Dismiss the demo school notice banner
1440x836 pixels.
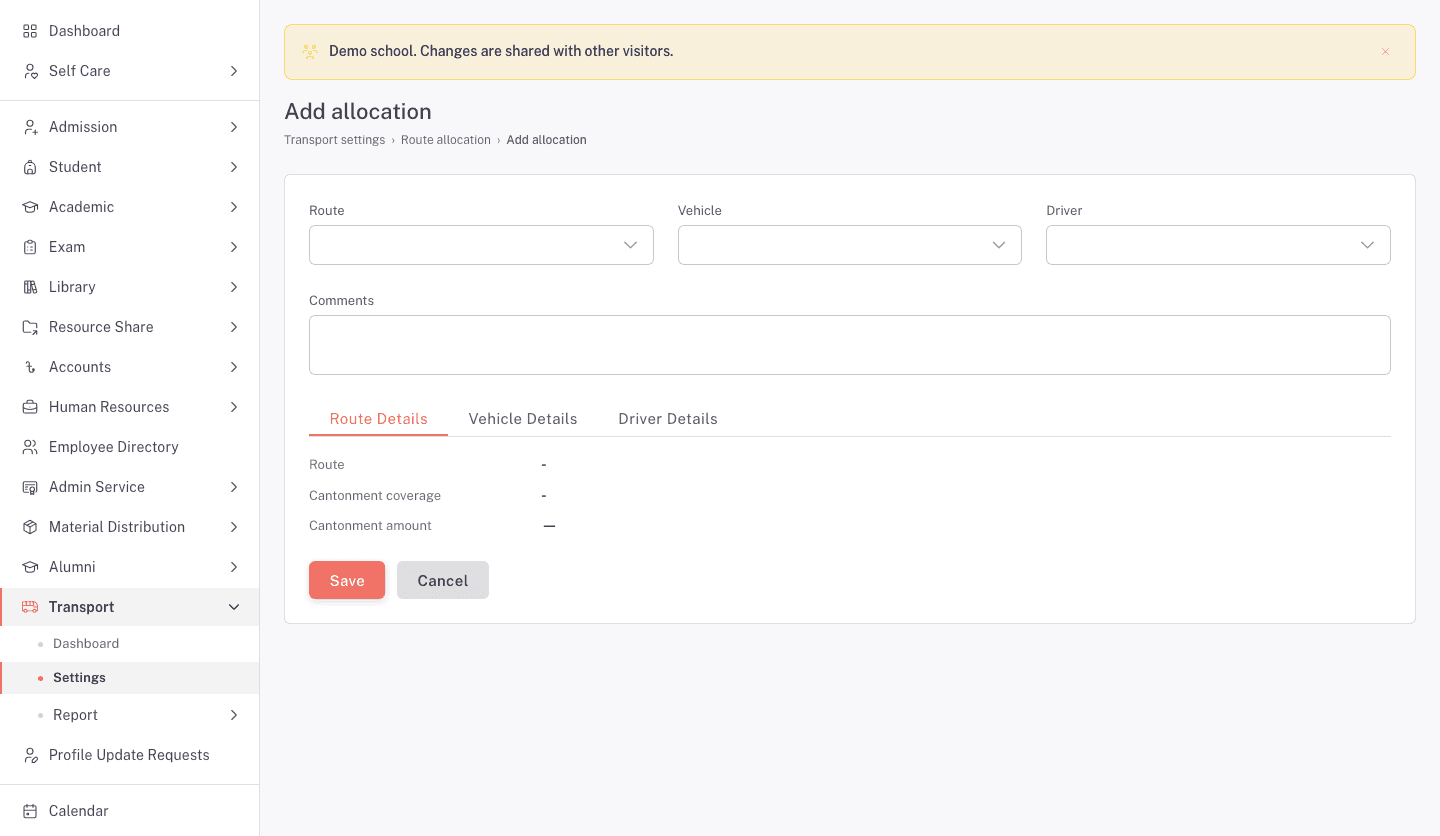pos(1385,52)
